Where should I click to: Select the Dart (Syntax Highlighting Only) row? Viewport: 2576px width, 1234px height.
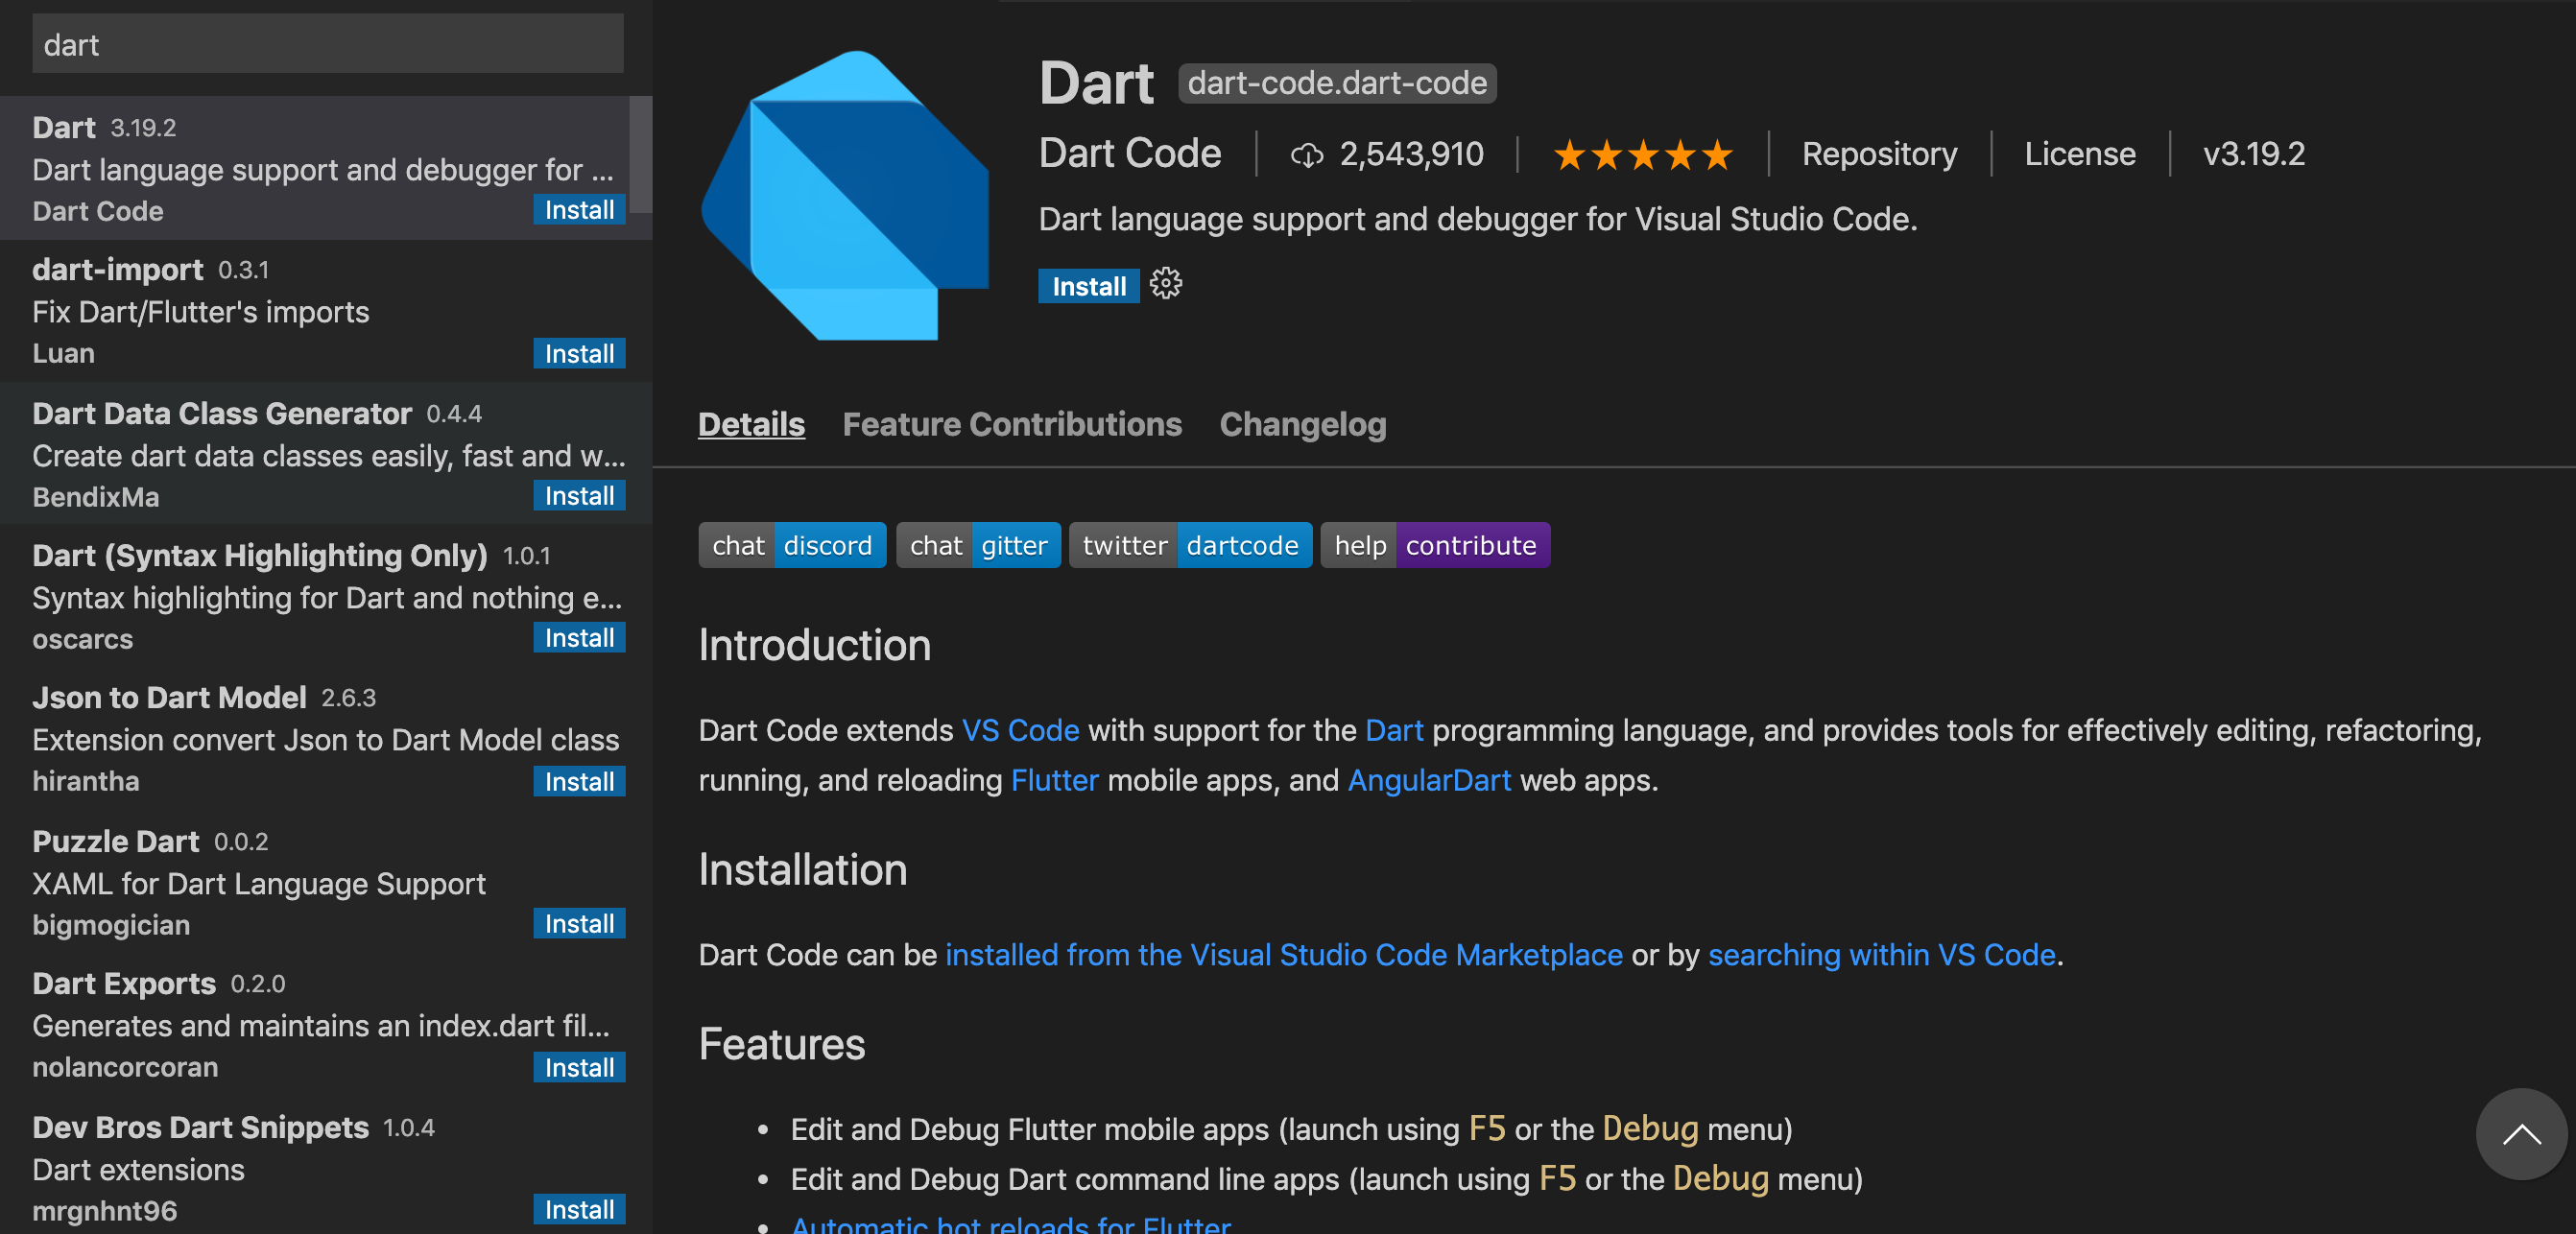(x=326, y=596)
